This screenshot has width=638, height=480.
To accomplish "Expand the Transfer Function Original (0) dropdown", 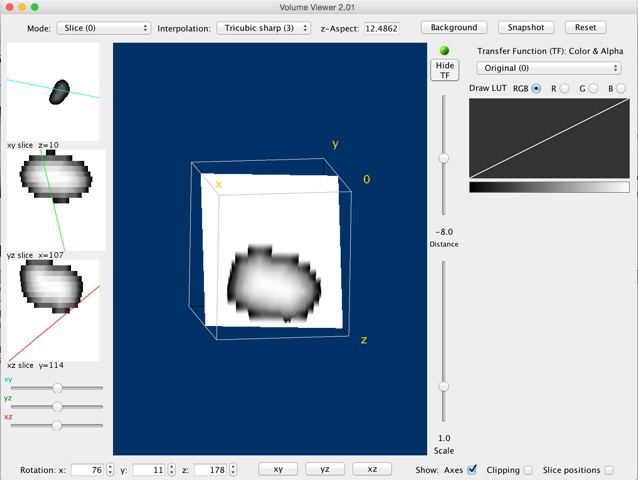I will (547, 68).
